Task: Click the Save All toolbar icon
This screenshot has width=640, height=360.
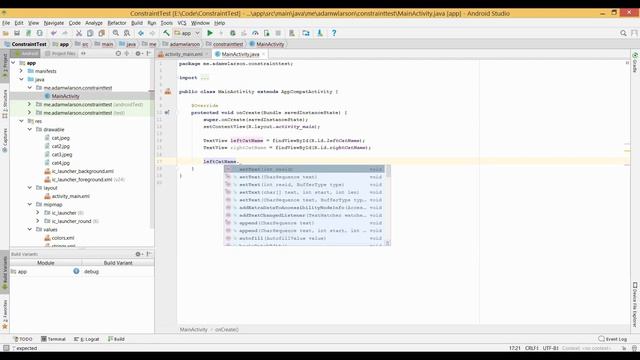Action: click(x=17, y=33)
